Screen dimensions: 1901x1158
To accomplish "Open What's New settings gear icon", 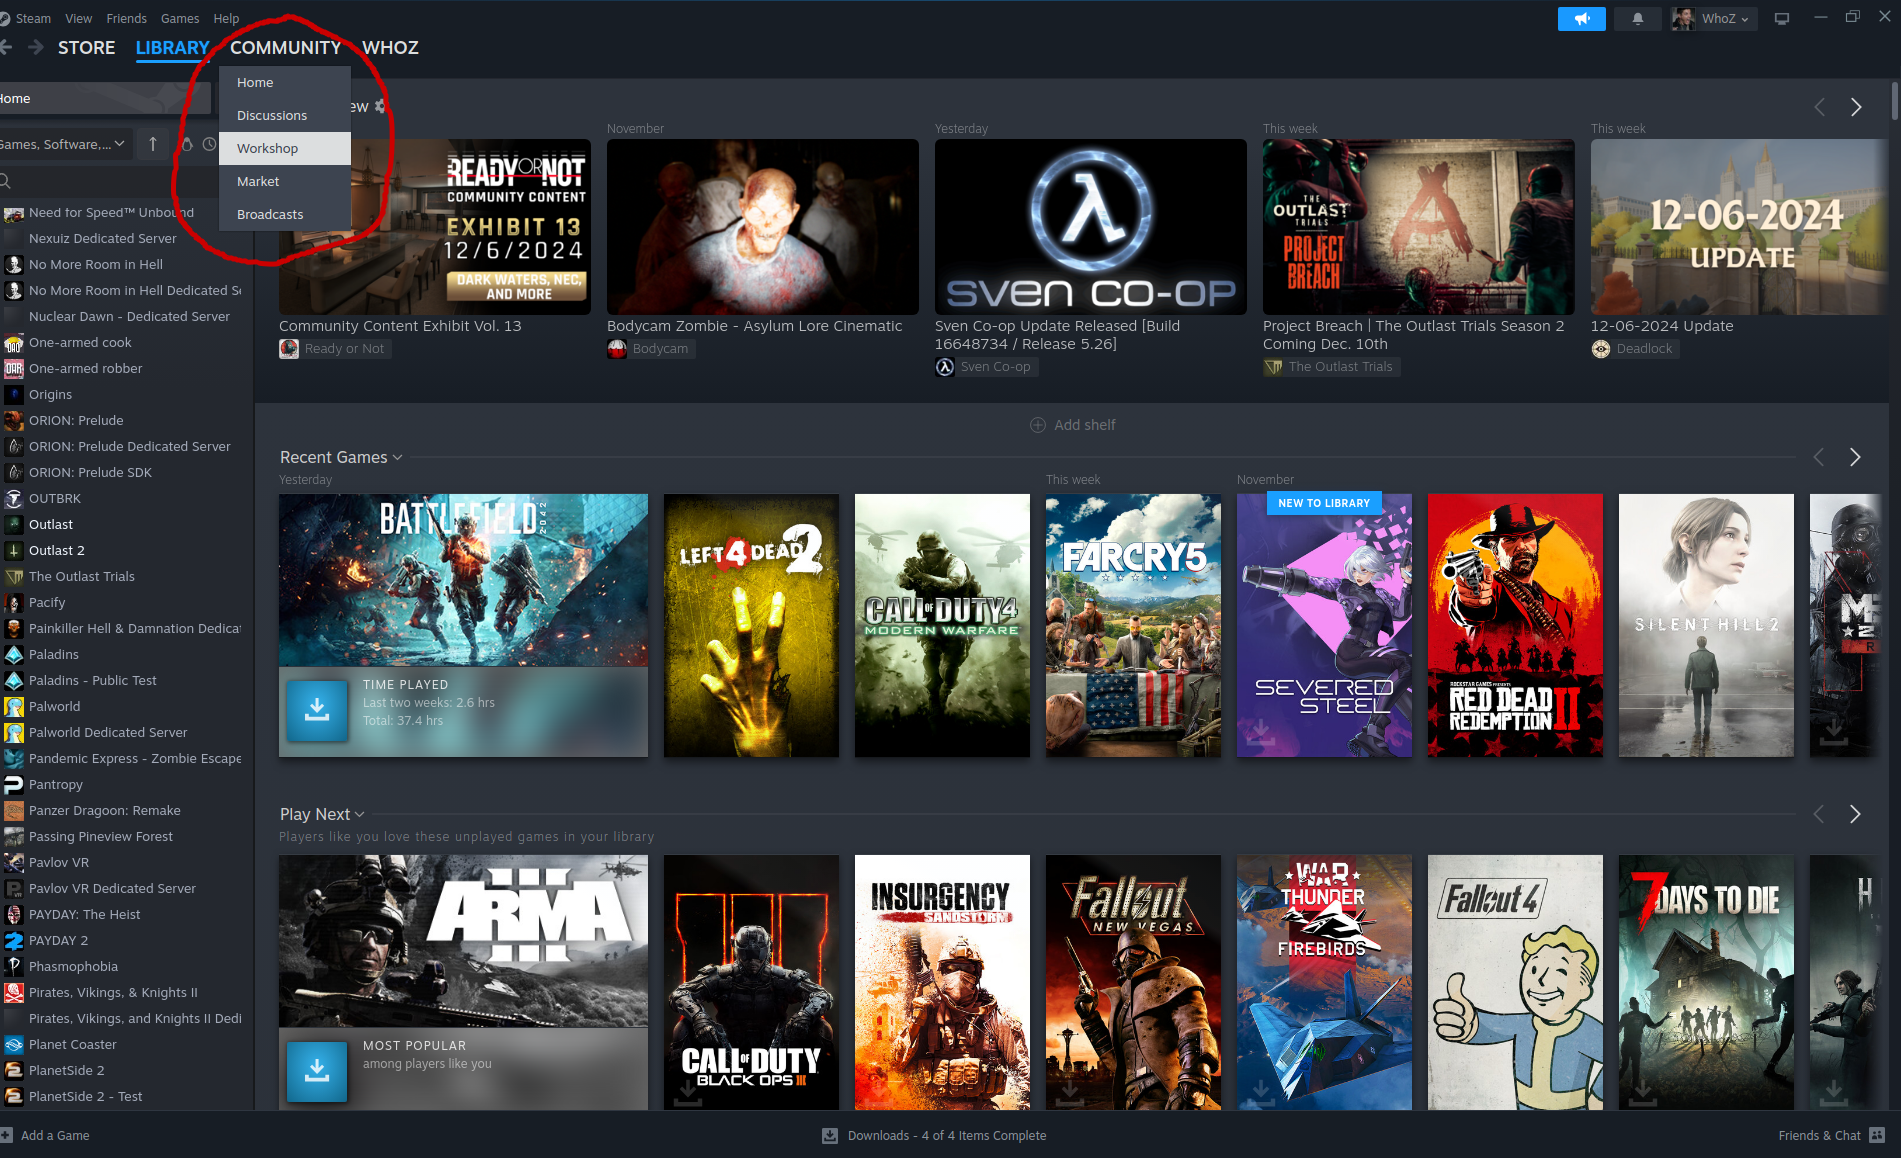I will pos(380,106).
